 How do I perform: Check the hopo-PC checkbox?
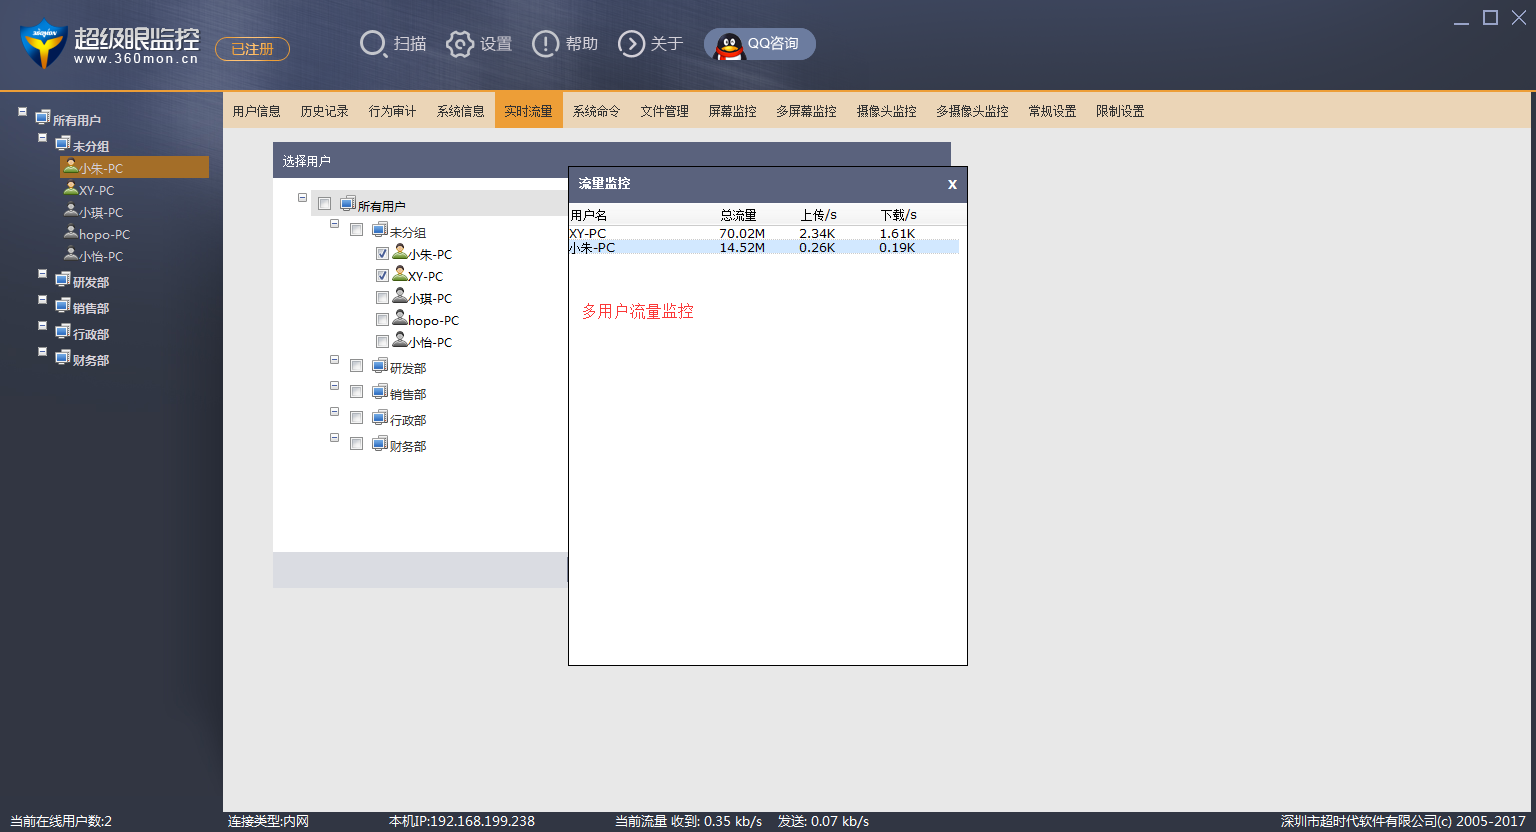[382, 320]
